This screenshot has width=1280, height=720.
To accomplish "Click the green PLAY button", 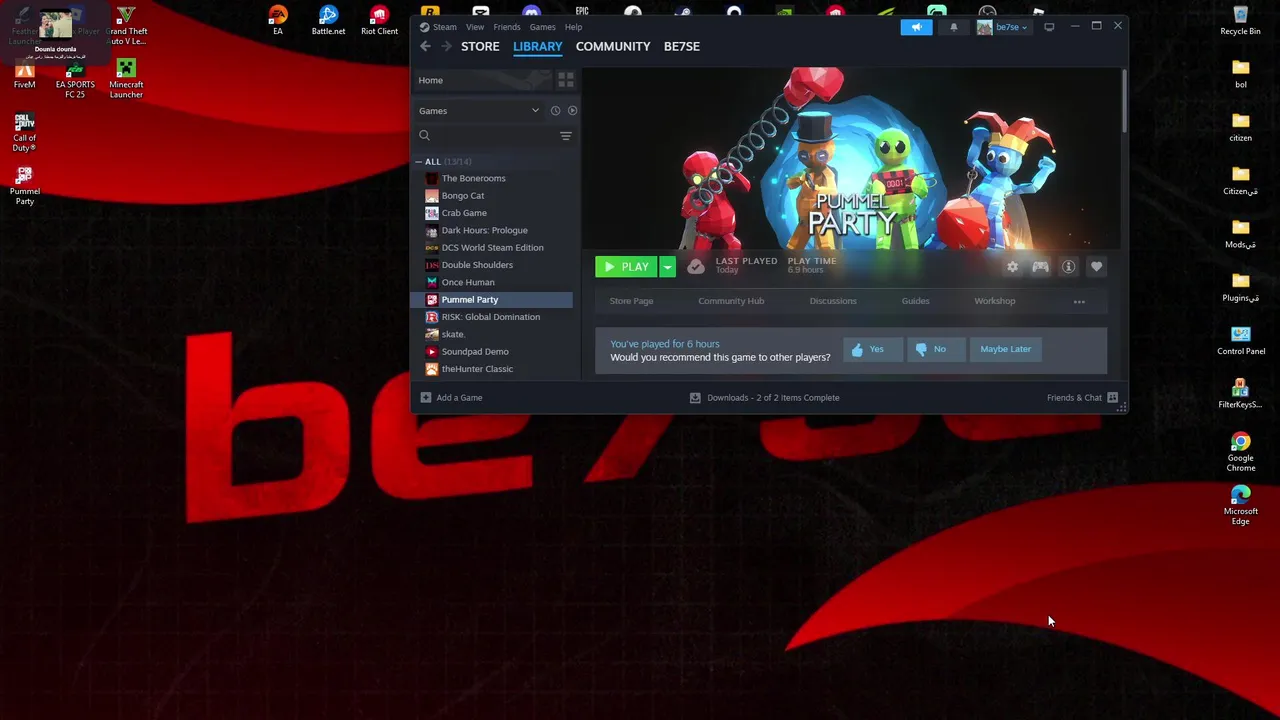I will click(x=626, y=267).
